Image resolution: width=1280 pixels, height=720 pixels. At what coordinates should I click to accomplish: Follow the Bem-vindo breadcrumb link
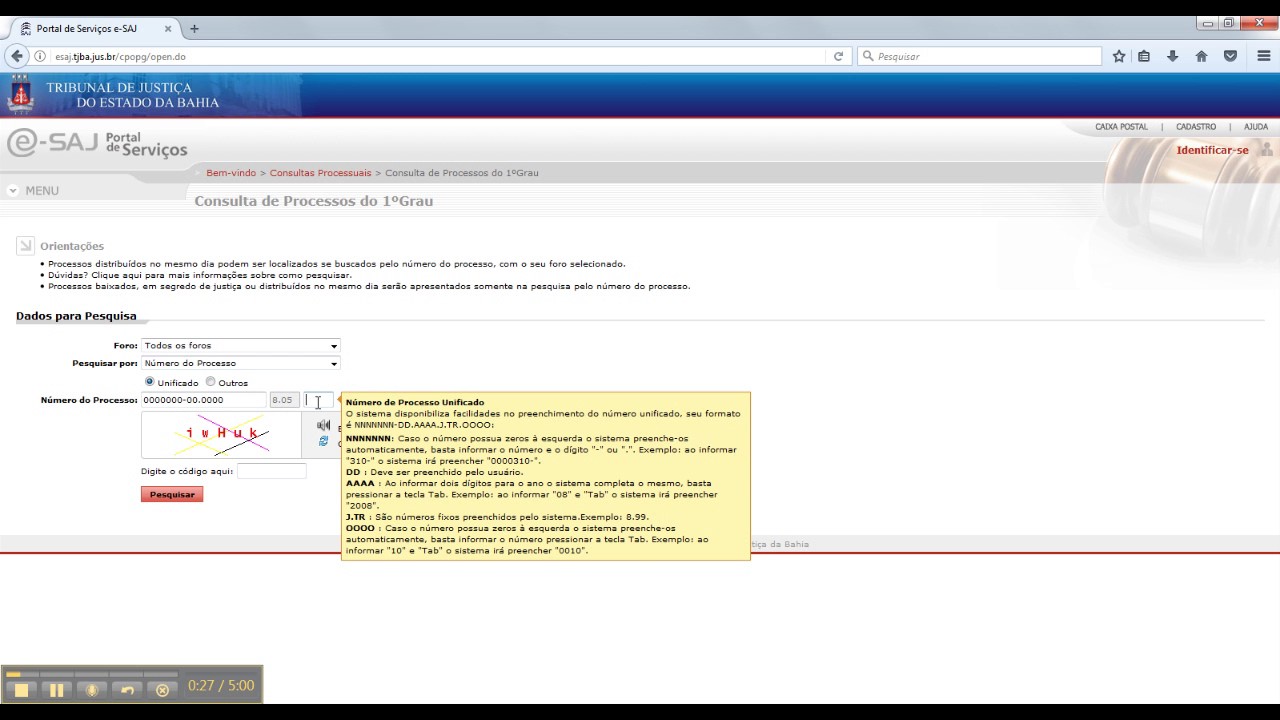click(x=231, y=173)
